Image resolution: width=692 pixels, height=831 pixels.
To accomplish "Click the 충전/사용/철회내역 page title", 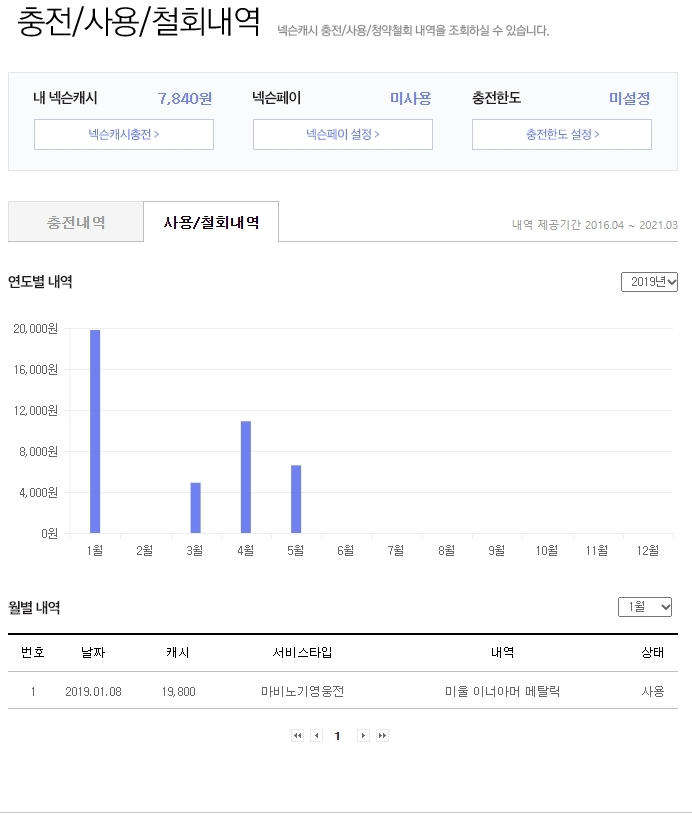I will (x=139, y=22).
